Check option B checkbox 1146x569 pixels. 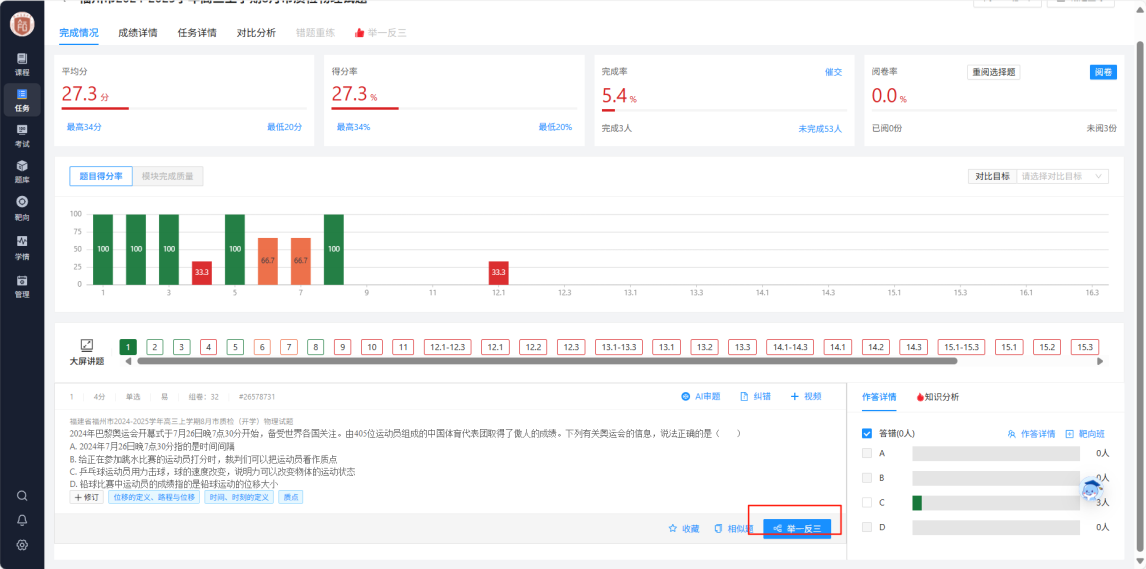(867, 478)
